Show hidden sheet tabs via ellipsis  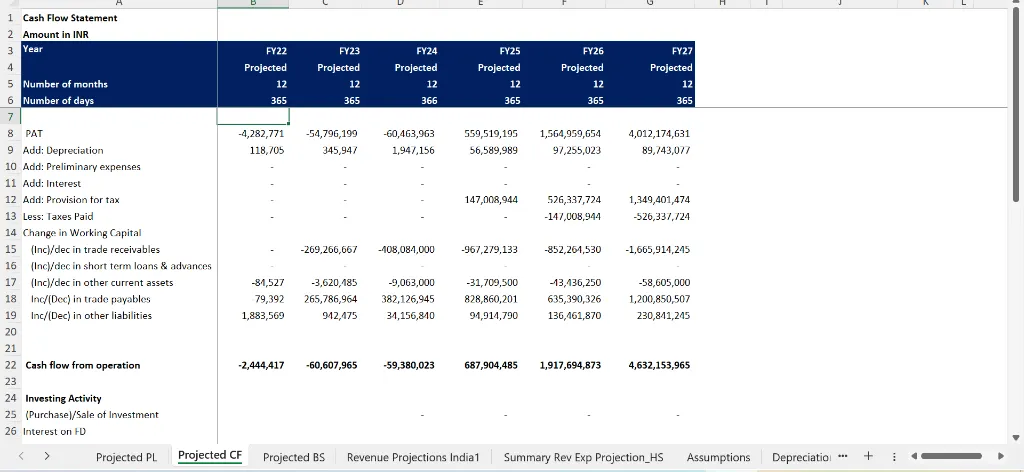click(x=845, y=457)
